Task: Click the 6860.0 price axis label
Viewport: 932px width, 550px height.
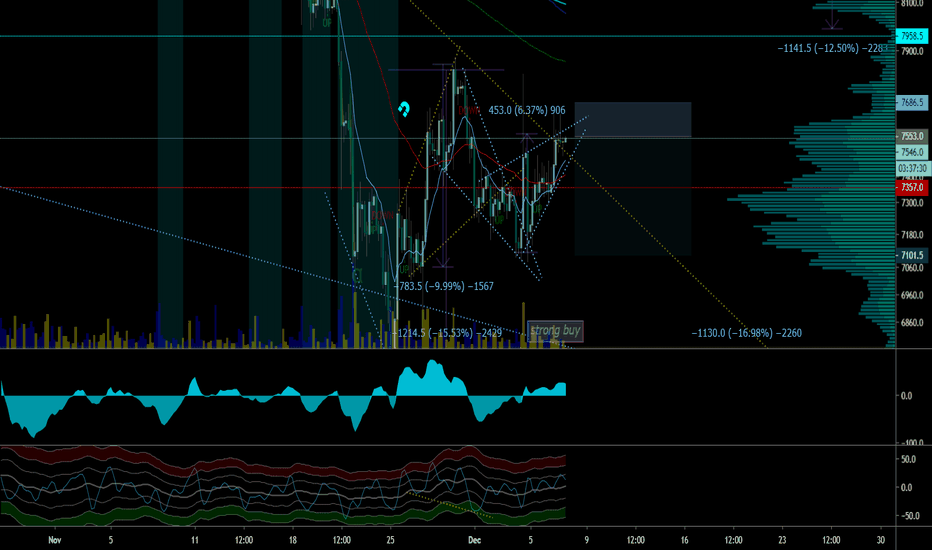Action: (x=912, y=323)
